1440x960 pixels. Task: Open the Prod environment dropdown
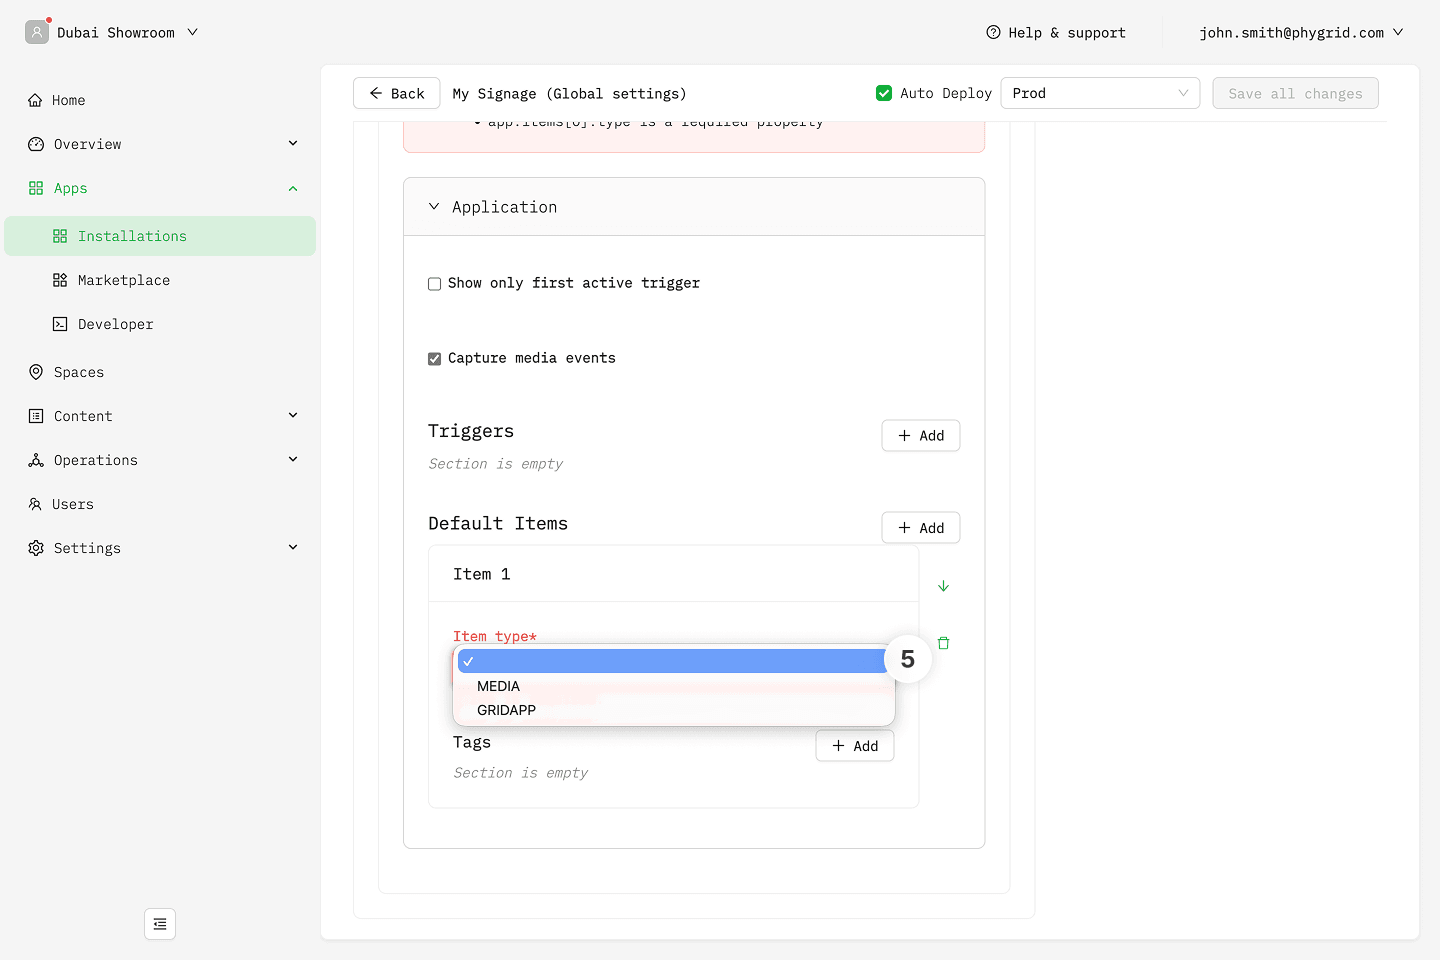[x=1099, y=93]
